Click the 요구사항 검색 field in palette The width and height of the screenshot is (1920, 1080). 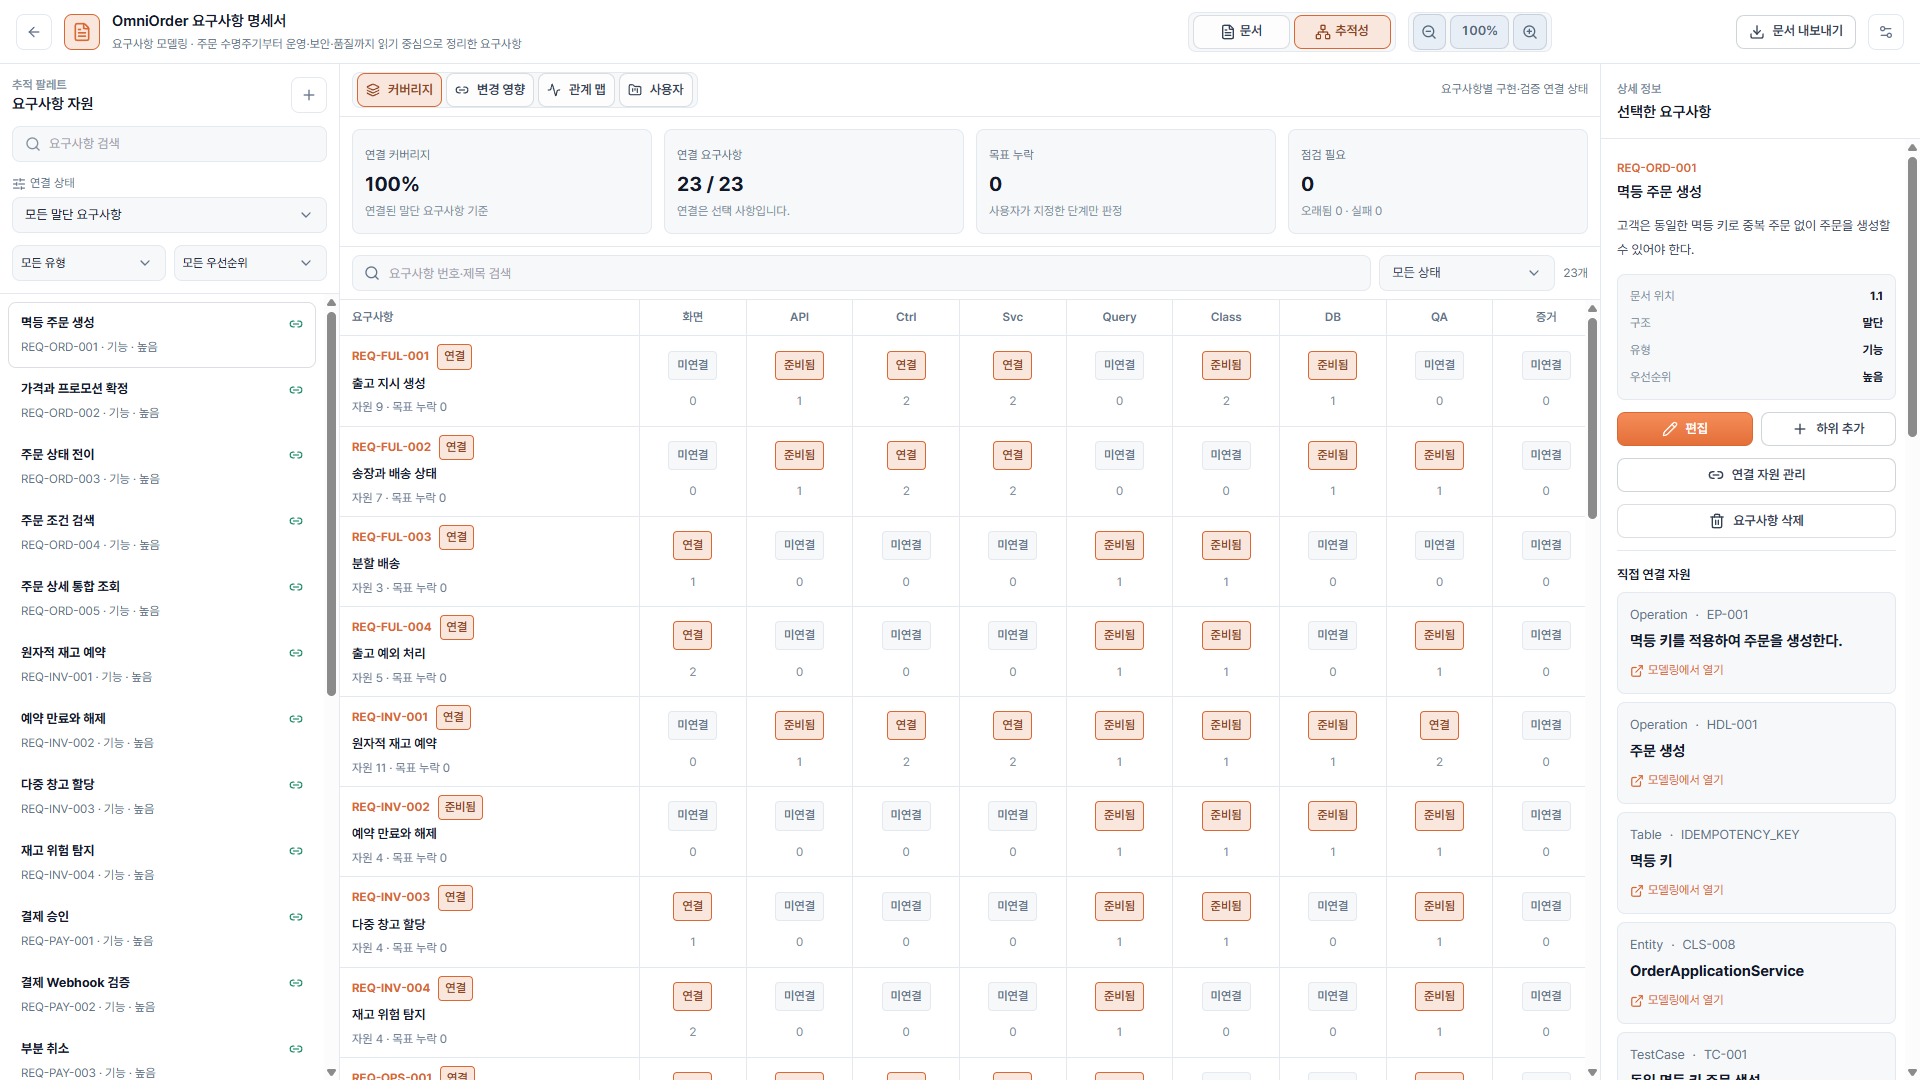coord(169,144)
